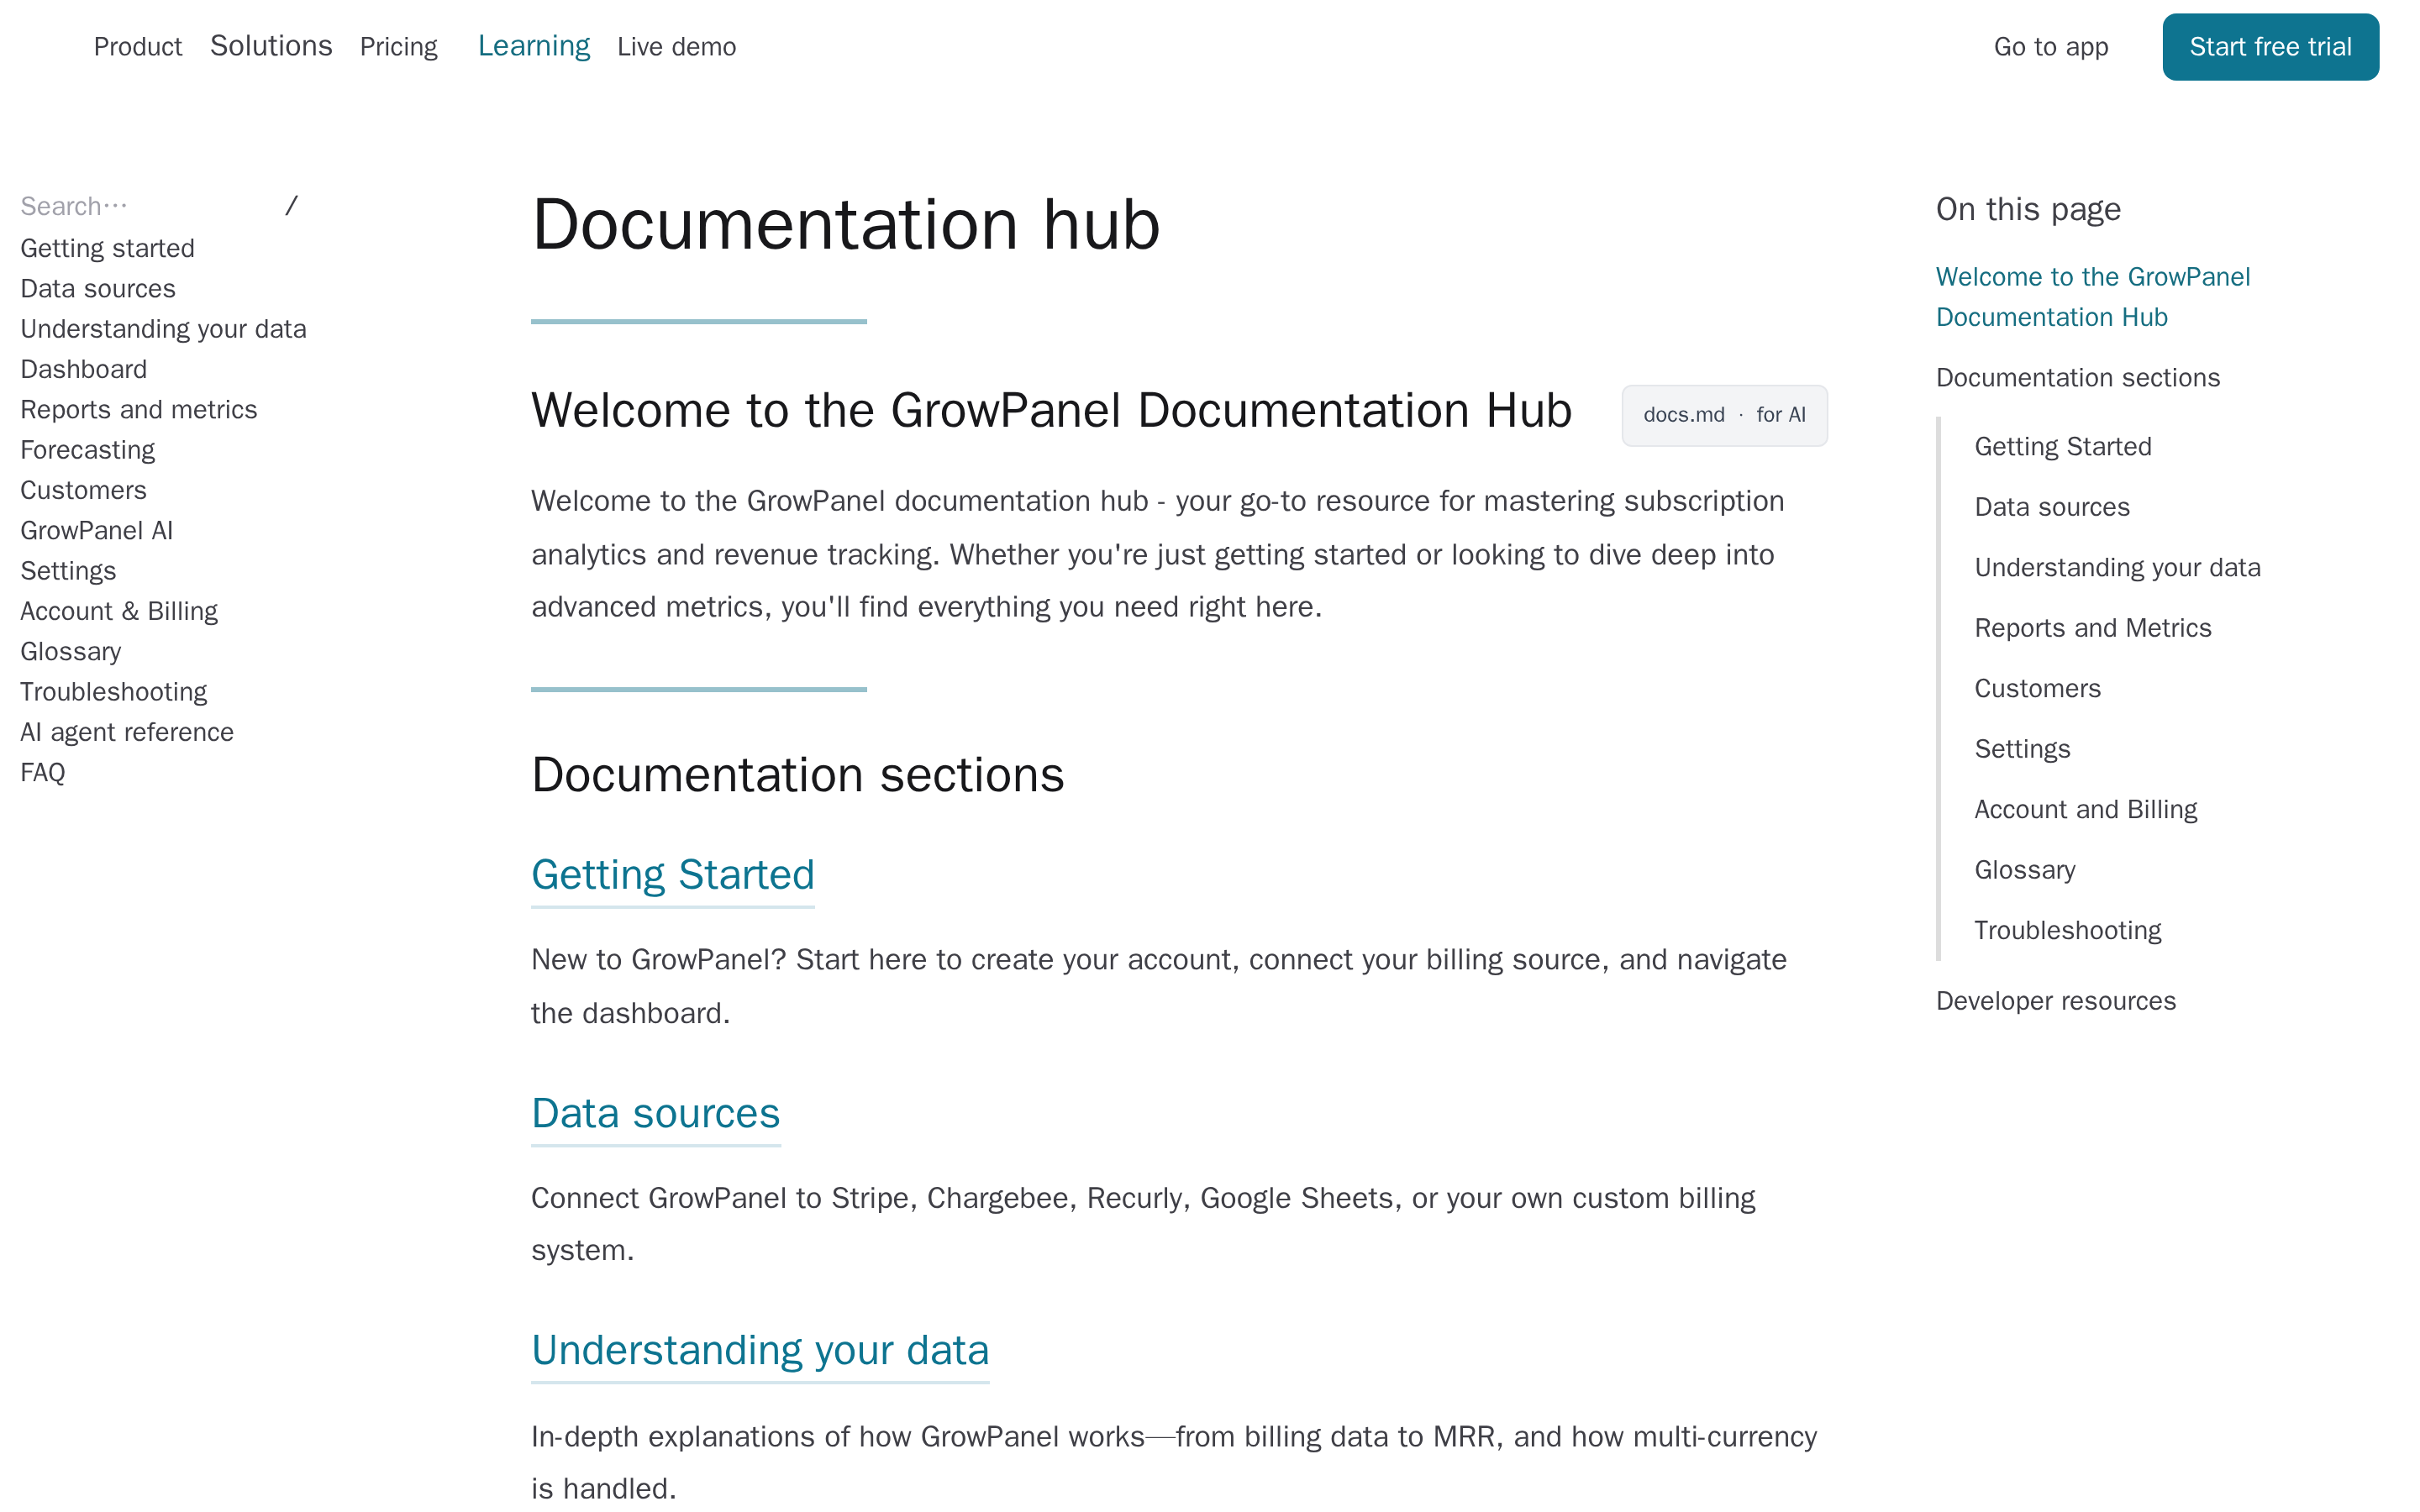Viewport: 2420px width, 1512px height.
Task: Open Data sources in the left sidebar
Action: [98, 289]
